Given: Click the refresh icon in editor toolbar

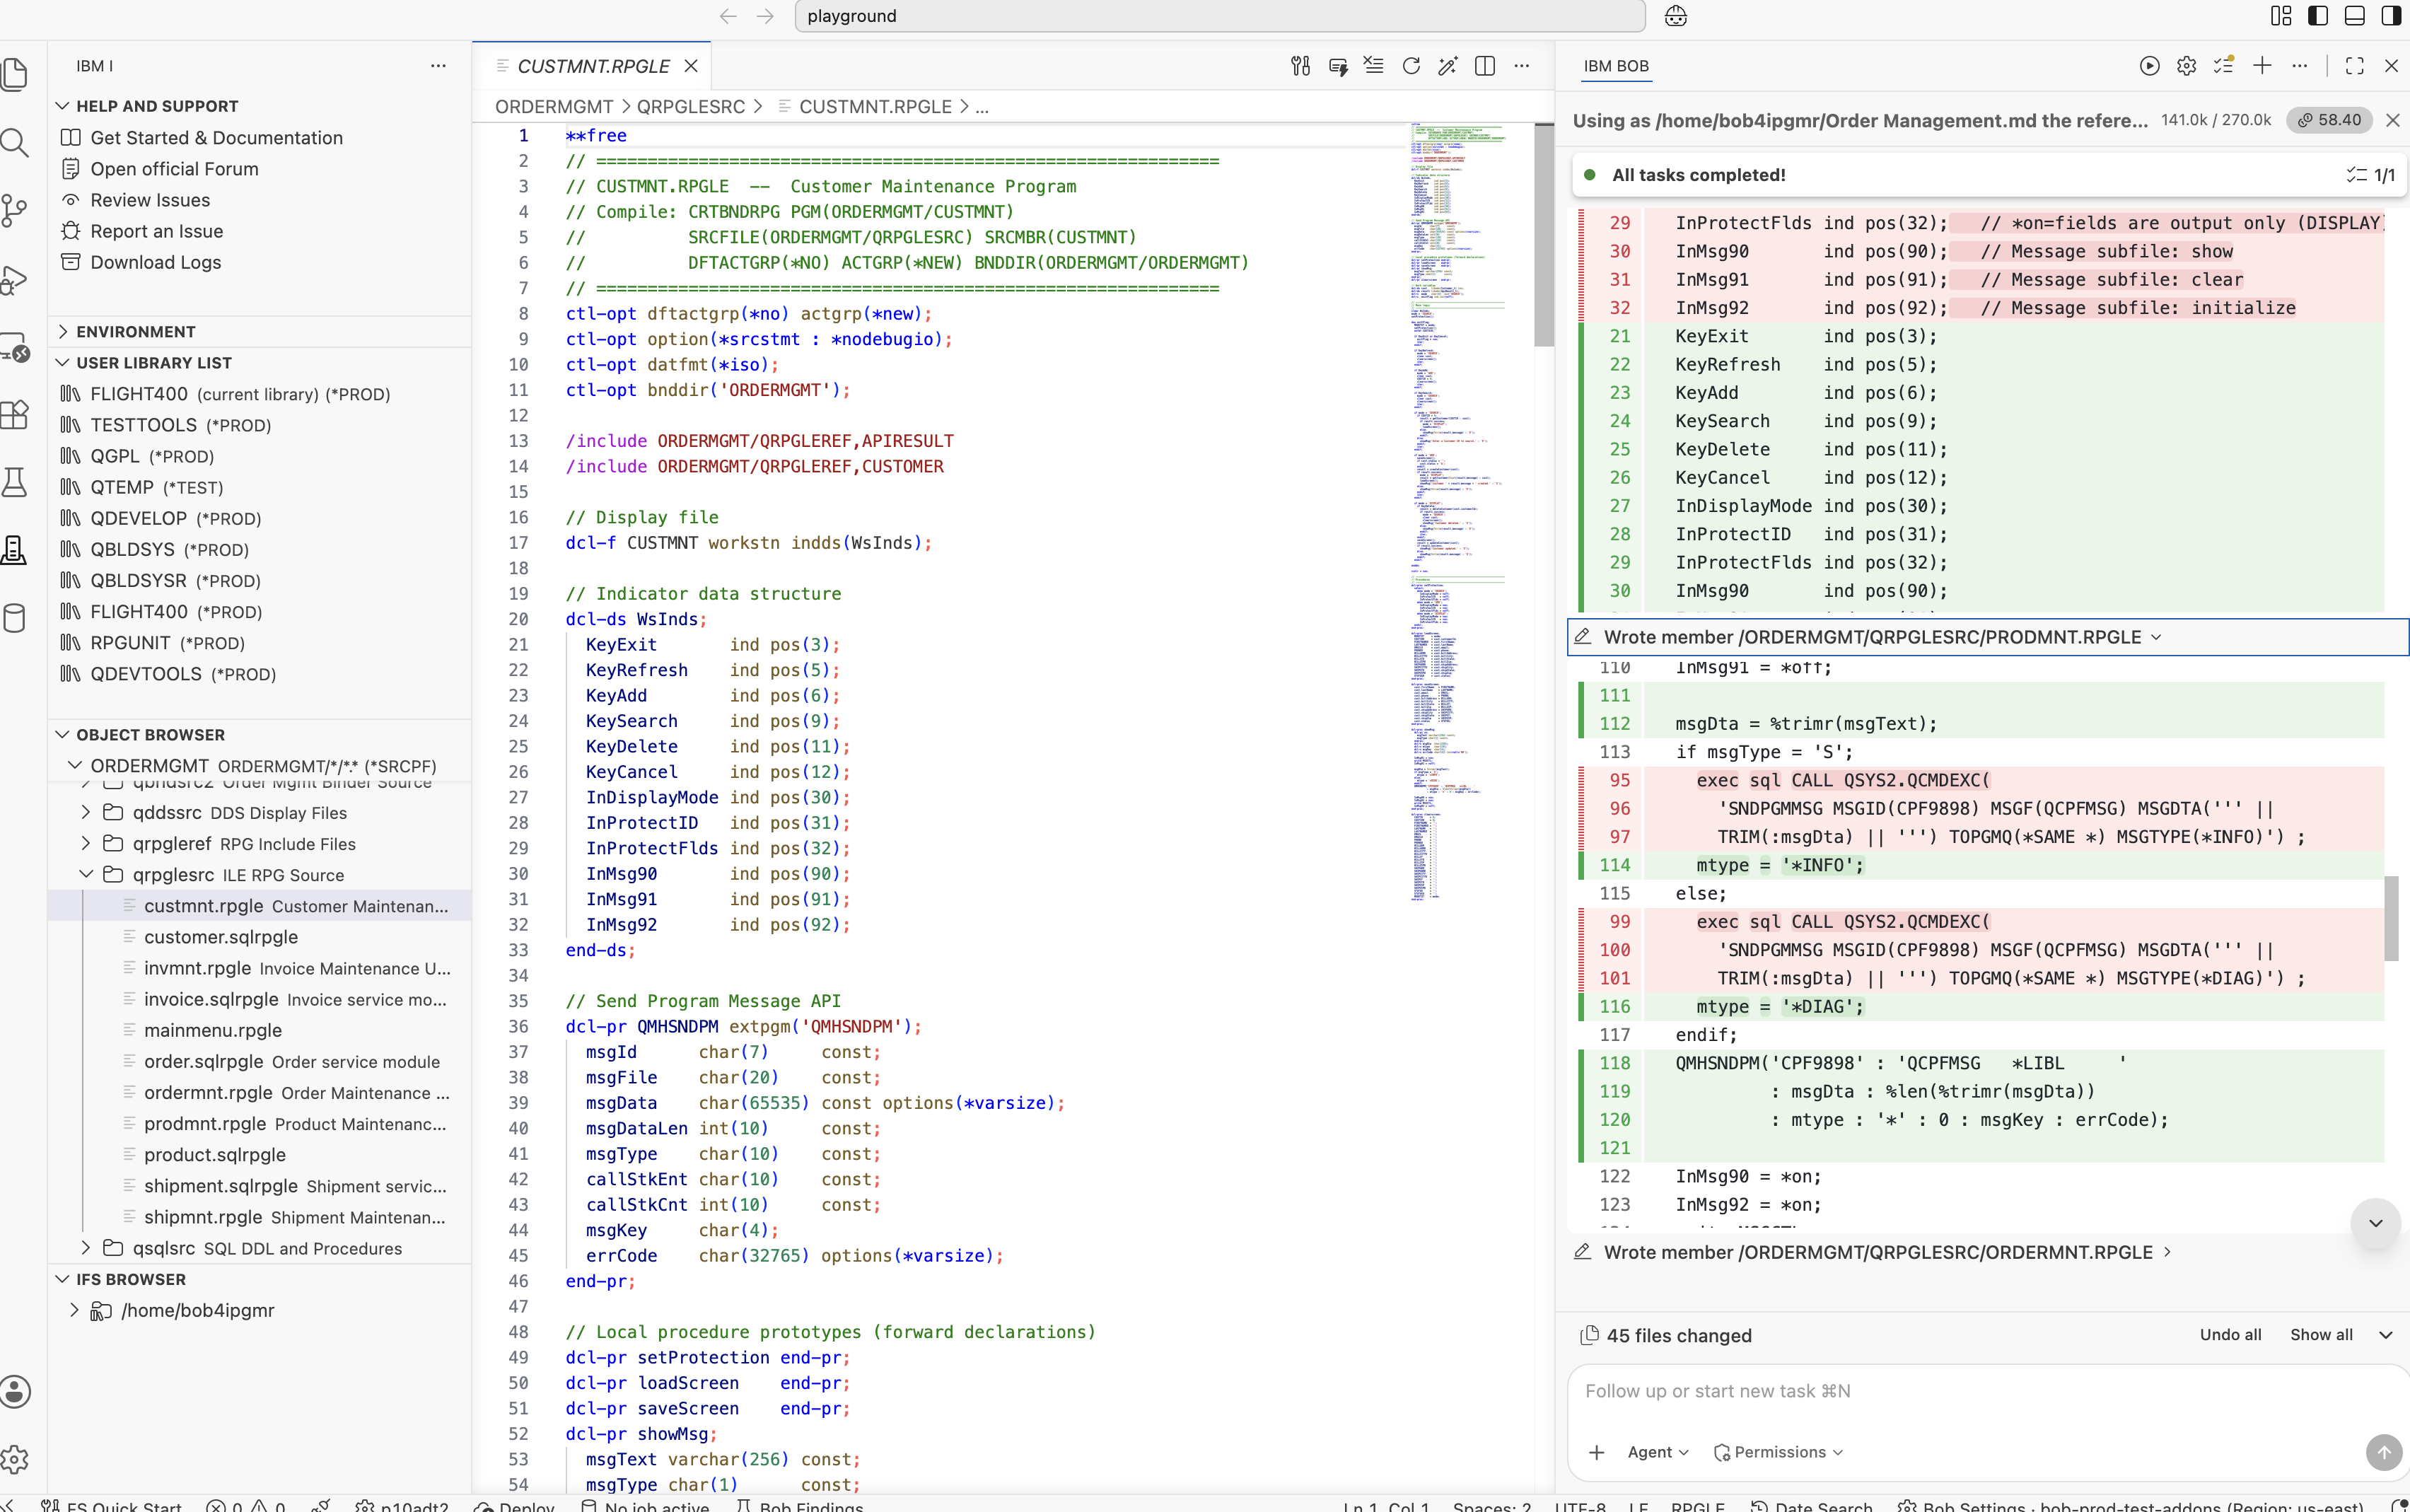Looking at the screenshot, I should (1411, 66).
